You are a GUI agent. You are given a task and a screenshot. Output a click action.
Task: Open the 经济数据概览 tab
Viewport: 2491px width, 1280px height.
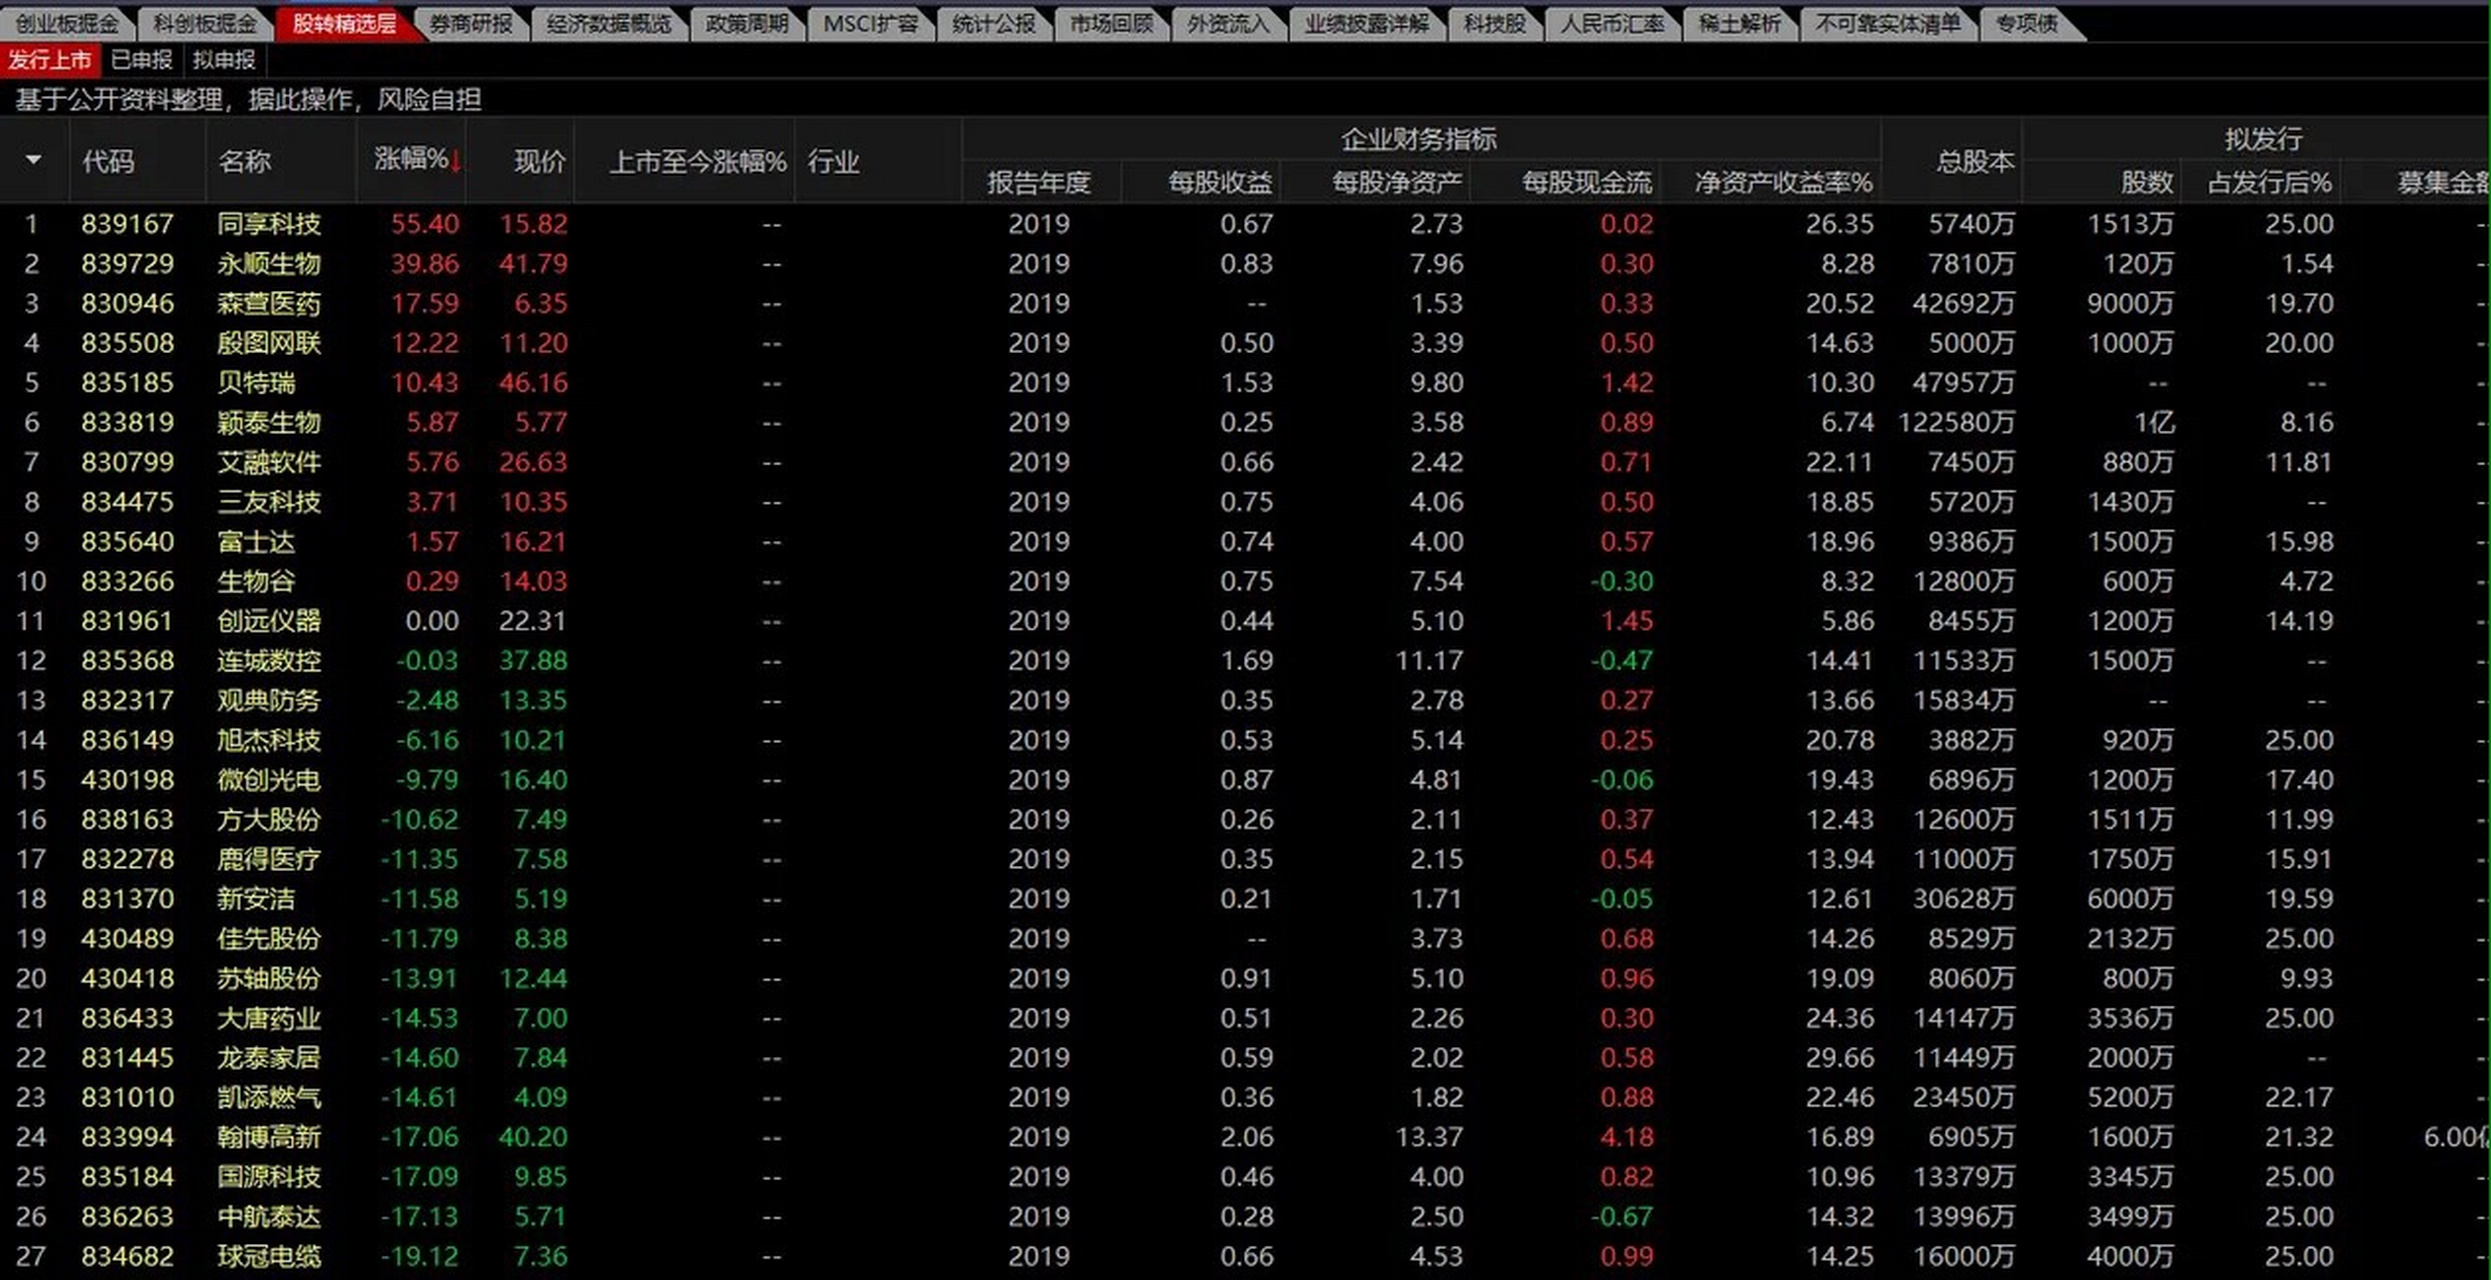pyautogui.click(x=608, y=23)
